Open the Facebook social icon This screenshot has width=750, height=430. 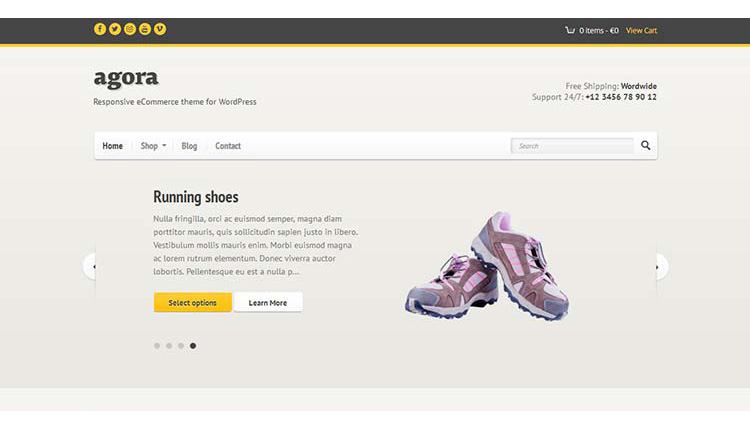tap(100, 29)
